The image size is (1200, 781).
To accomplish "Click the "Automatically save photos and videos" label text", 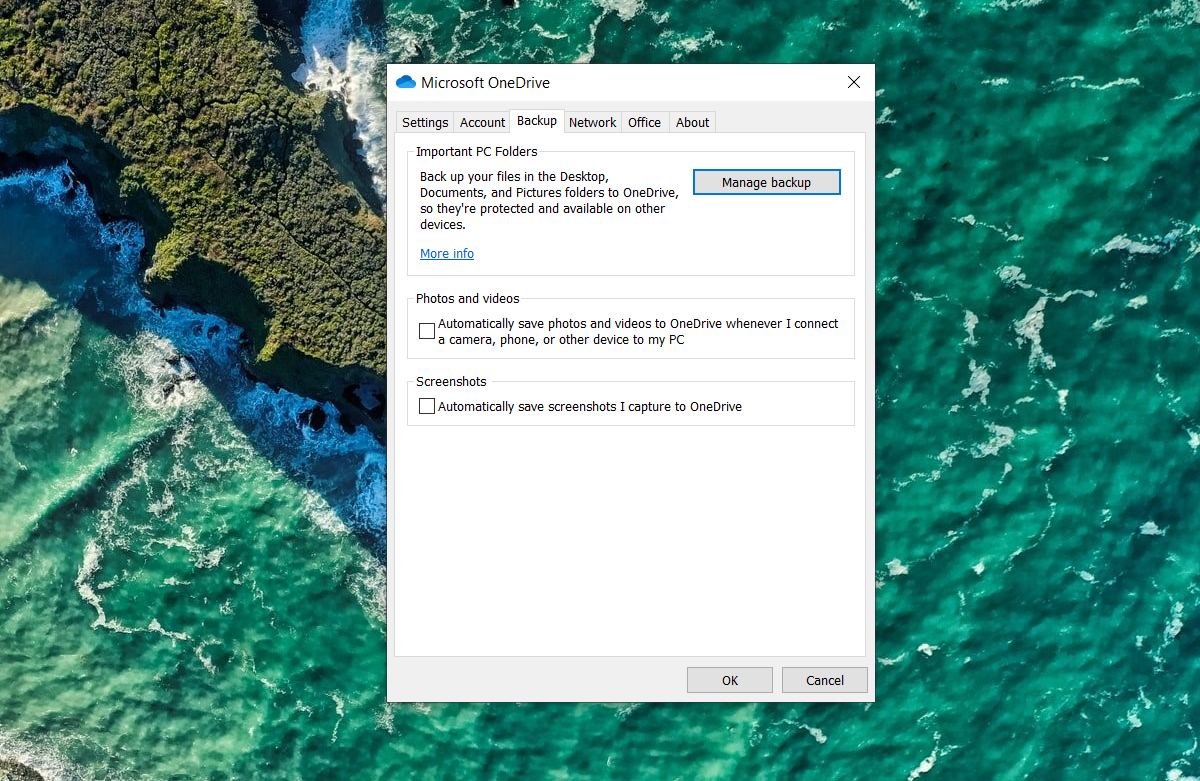I will point(637,324).
